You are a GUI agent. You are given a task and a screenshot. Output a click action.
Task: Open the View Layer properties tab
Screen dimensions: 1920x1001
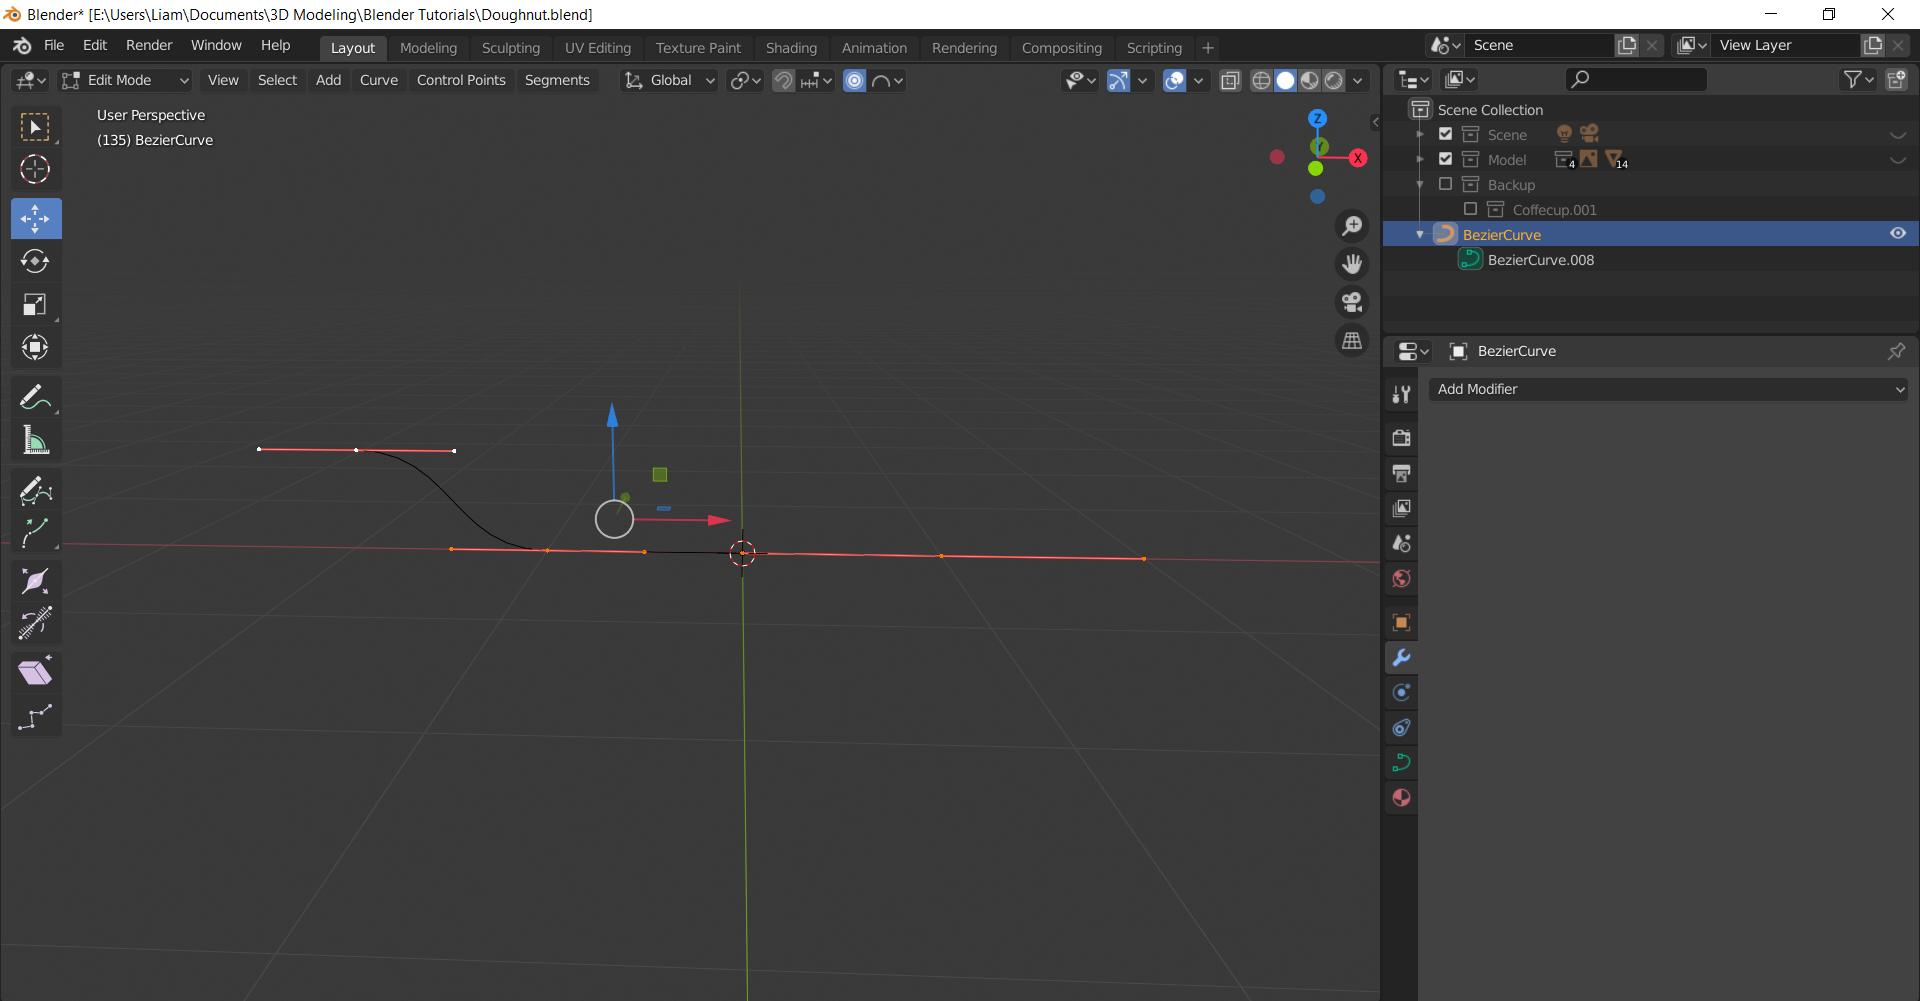1401,508
